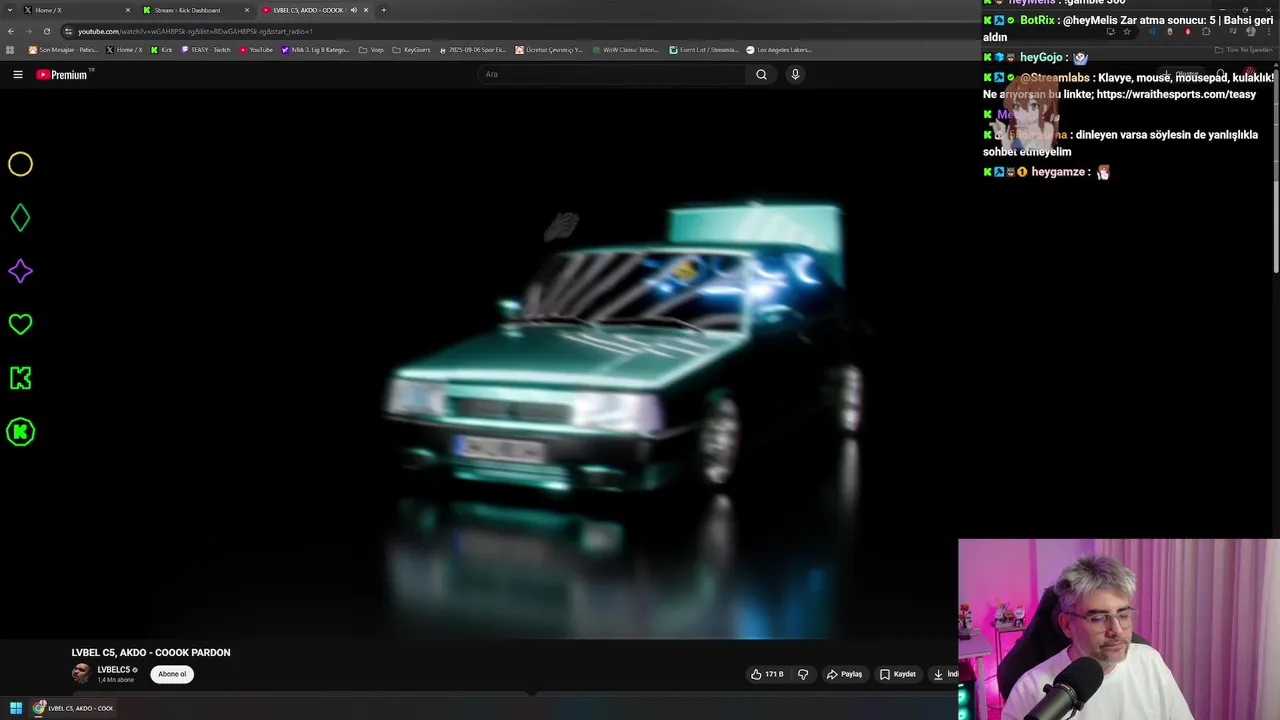Open the Home / X bookmark

(x=125, y=50)
